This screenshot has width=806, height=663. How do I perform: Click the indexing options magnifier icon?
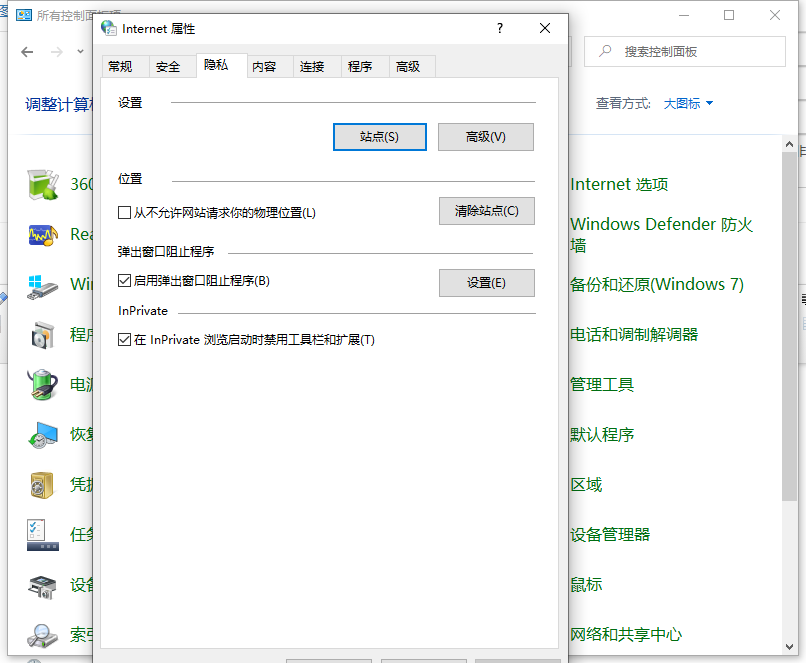tap(42, 635)
